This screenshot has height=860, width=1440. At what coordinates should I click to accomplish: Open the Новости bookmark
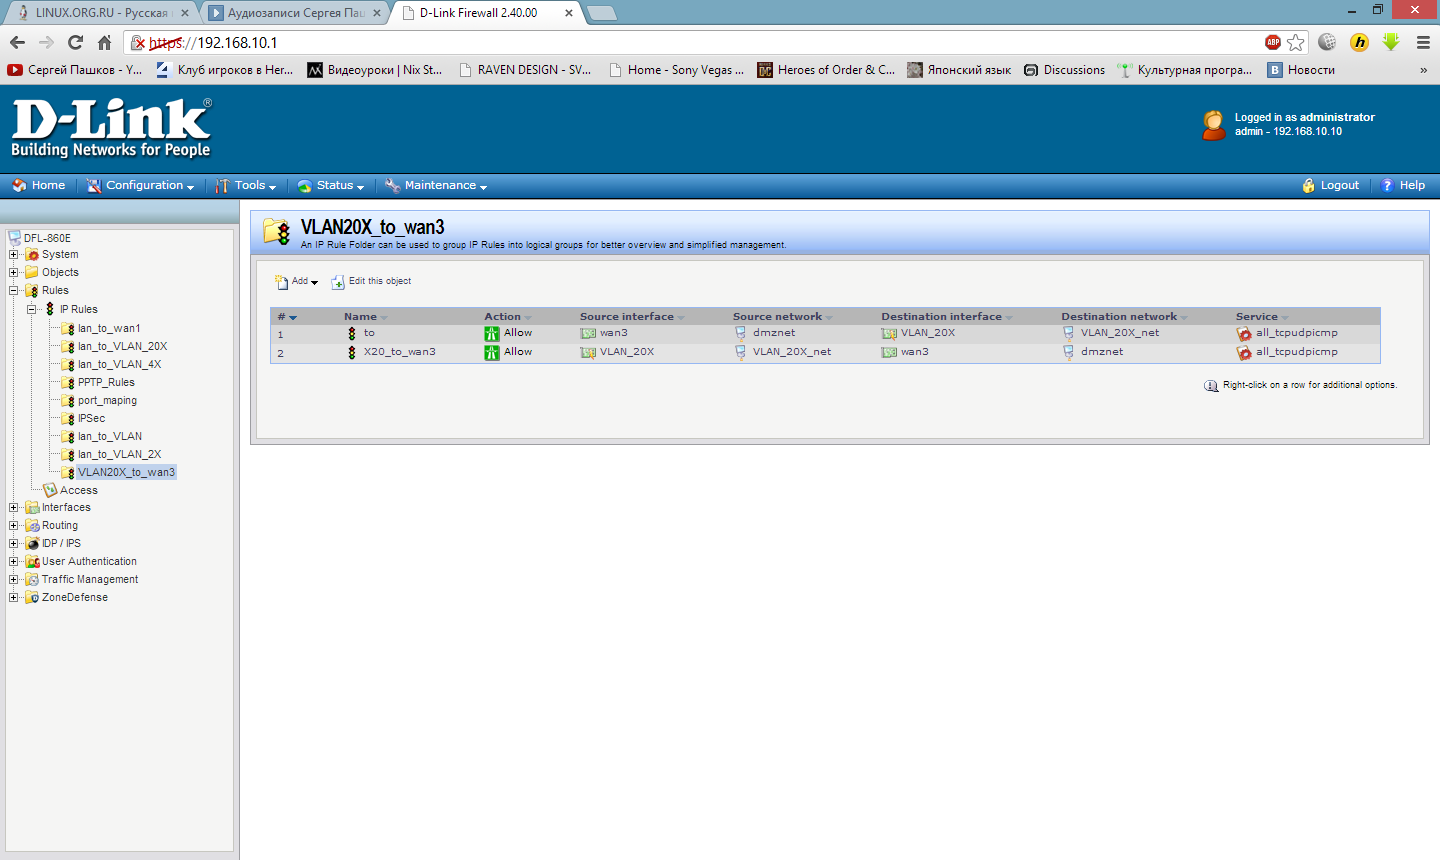tap(1301, 70)
